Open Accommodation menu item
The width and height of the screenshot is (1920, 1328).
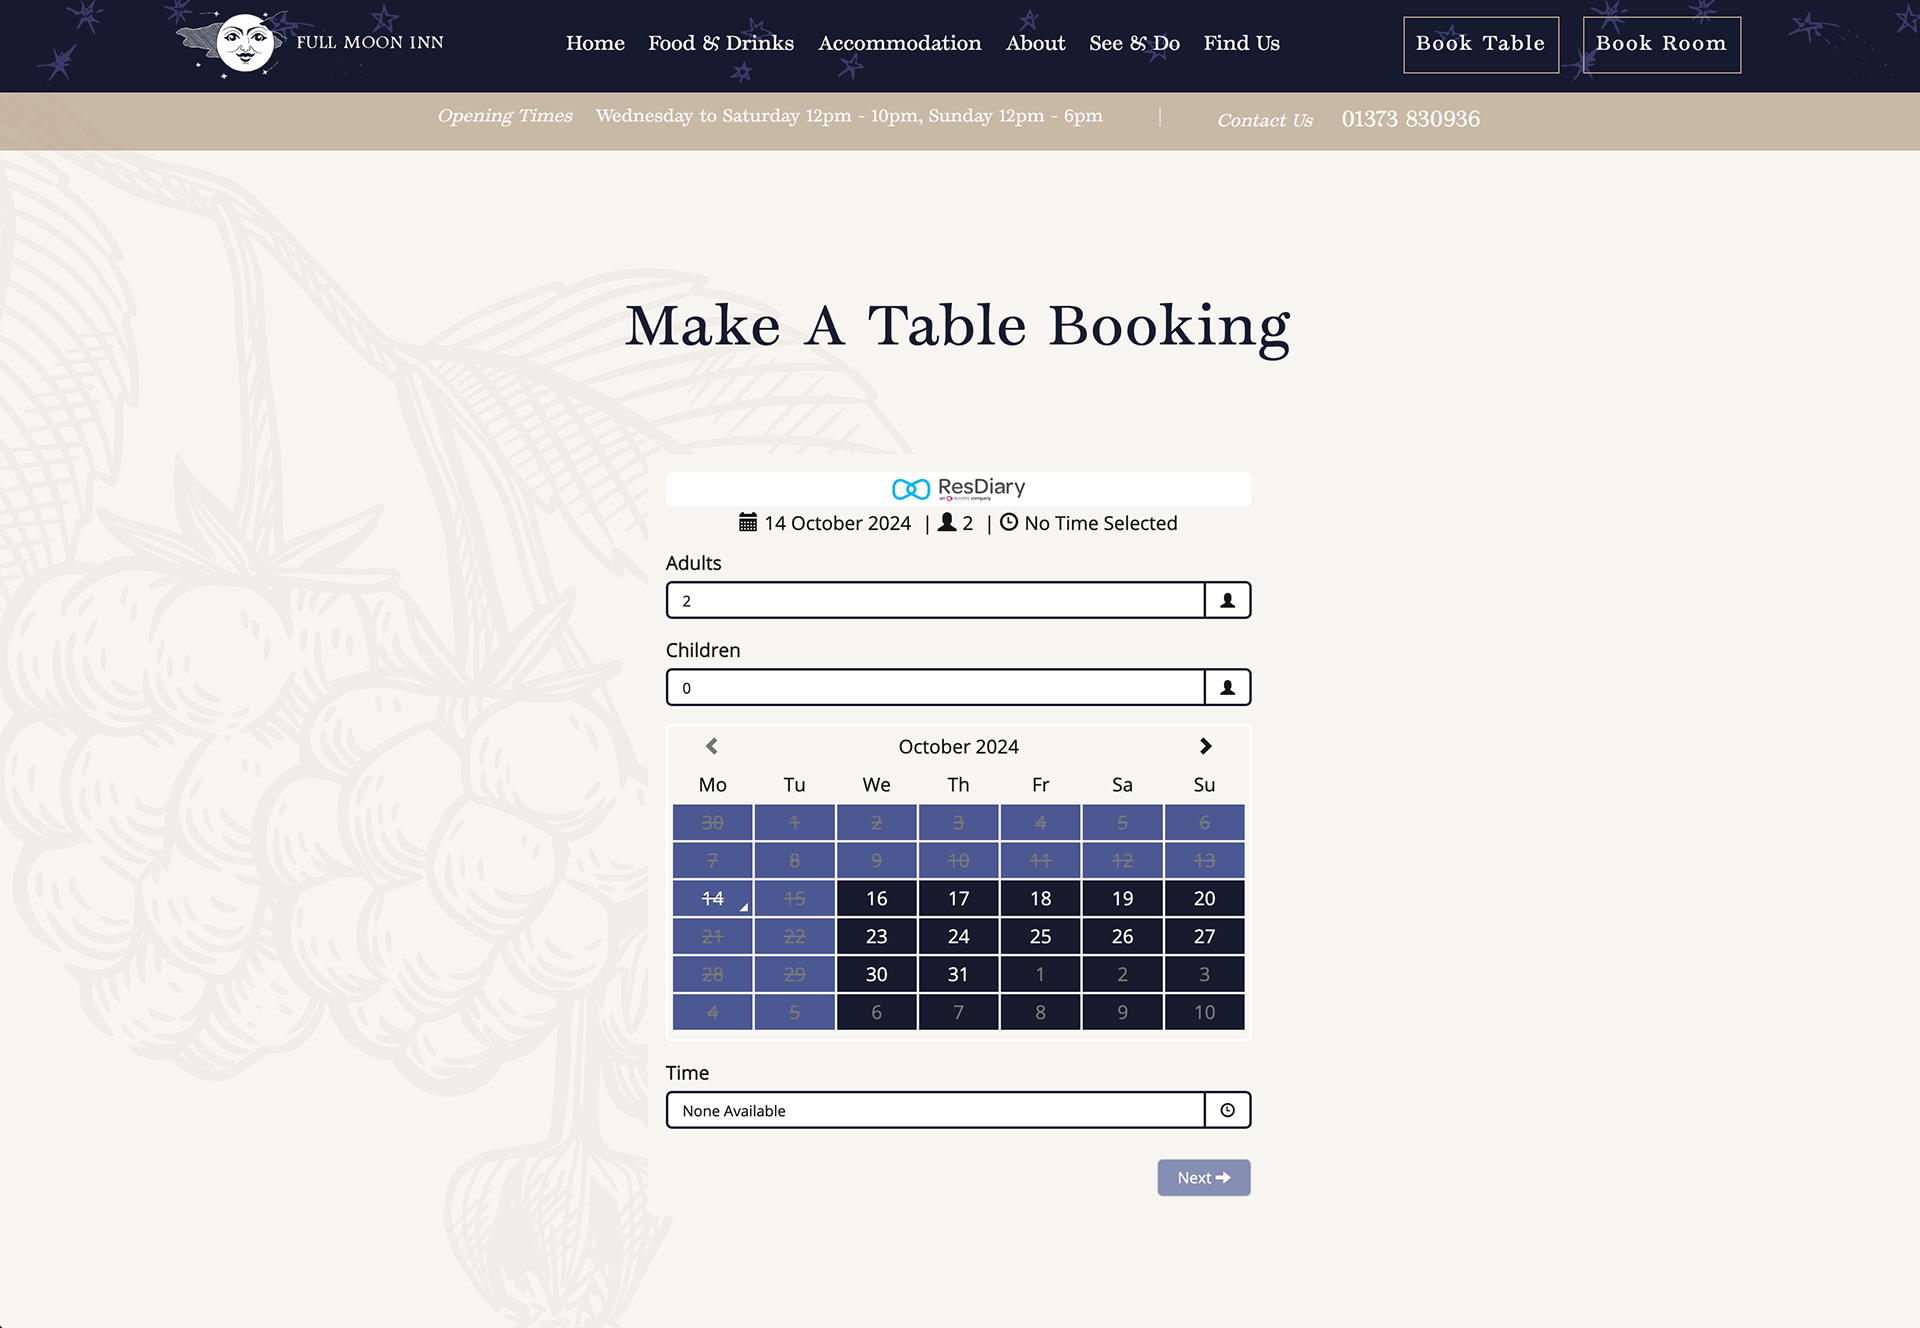[x=900, y=43]
